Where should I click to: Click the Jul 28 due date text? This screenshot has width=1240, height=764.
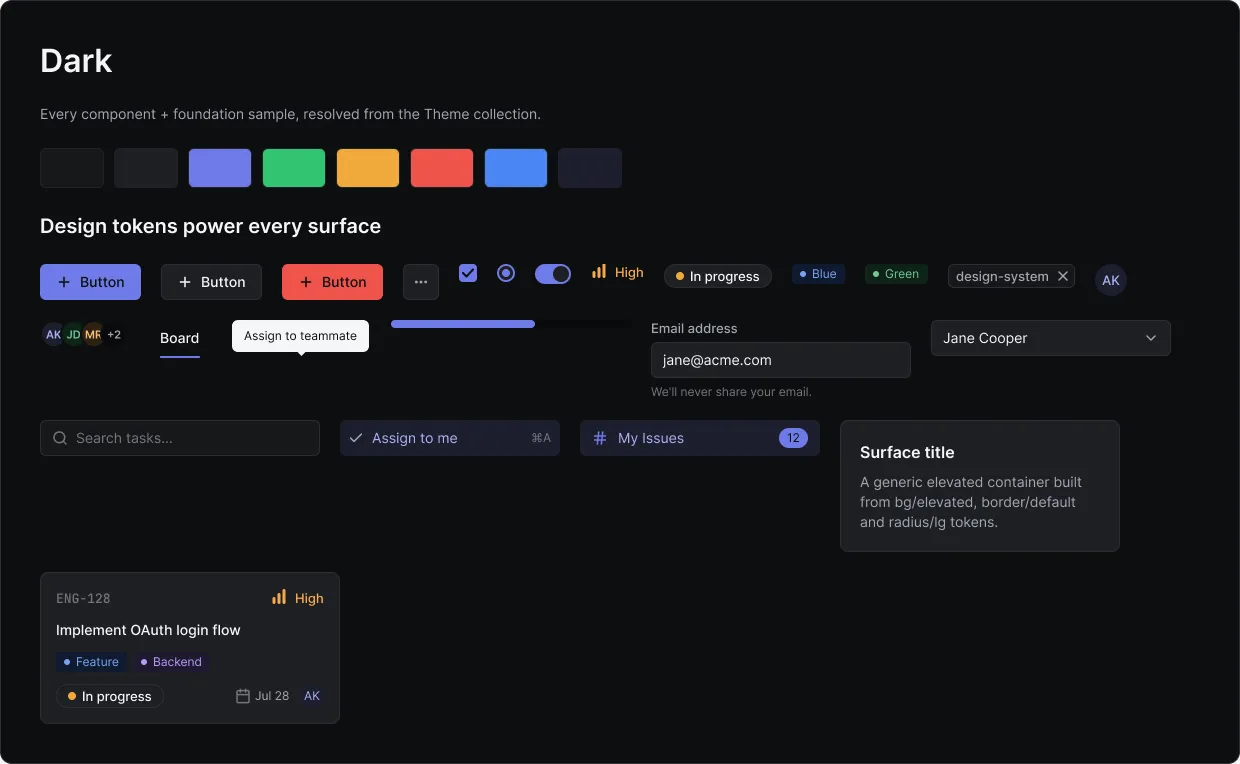(272, 696)
